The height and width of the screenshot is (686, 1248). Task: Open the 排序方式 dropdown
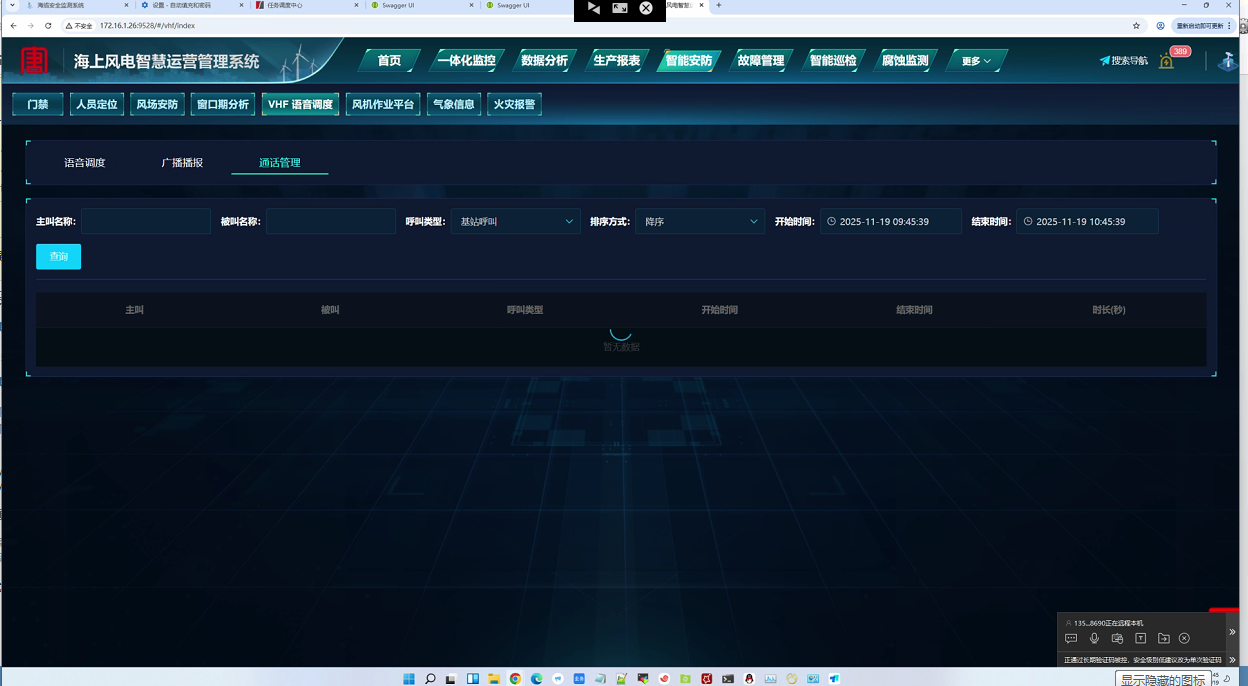[x=700, y=222]
